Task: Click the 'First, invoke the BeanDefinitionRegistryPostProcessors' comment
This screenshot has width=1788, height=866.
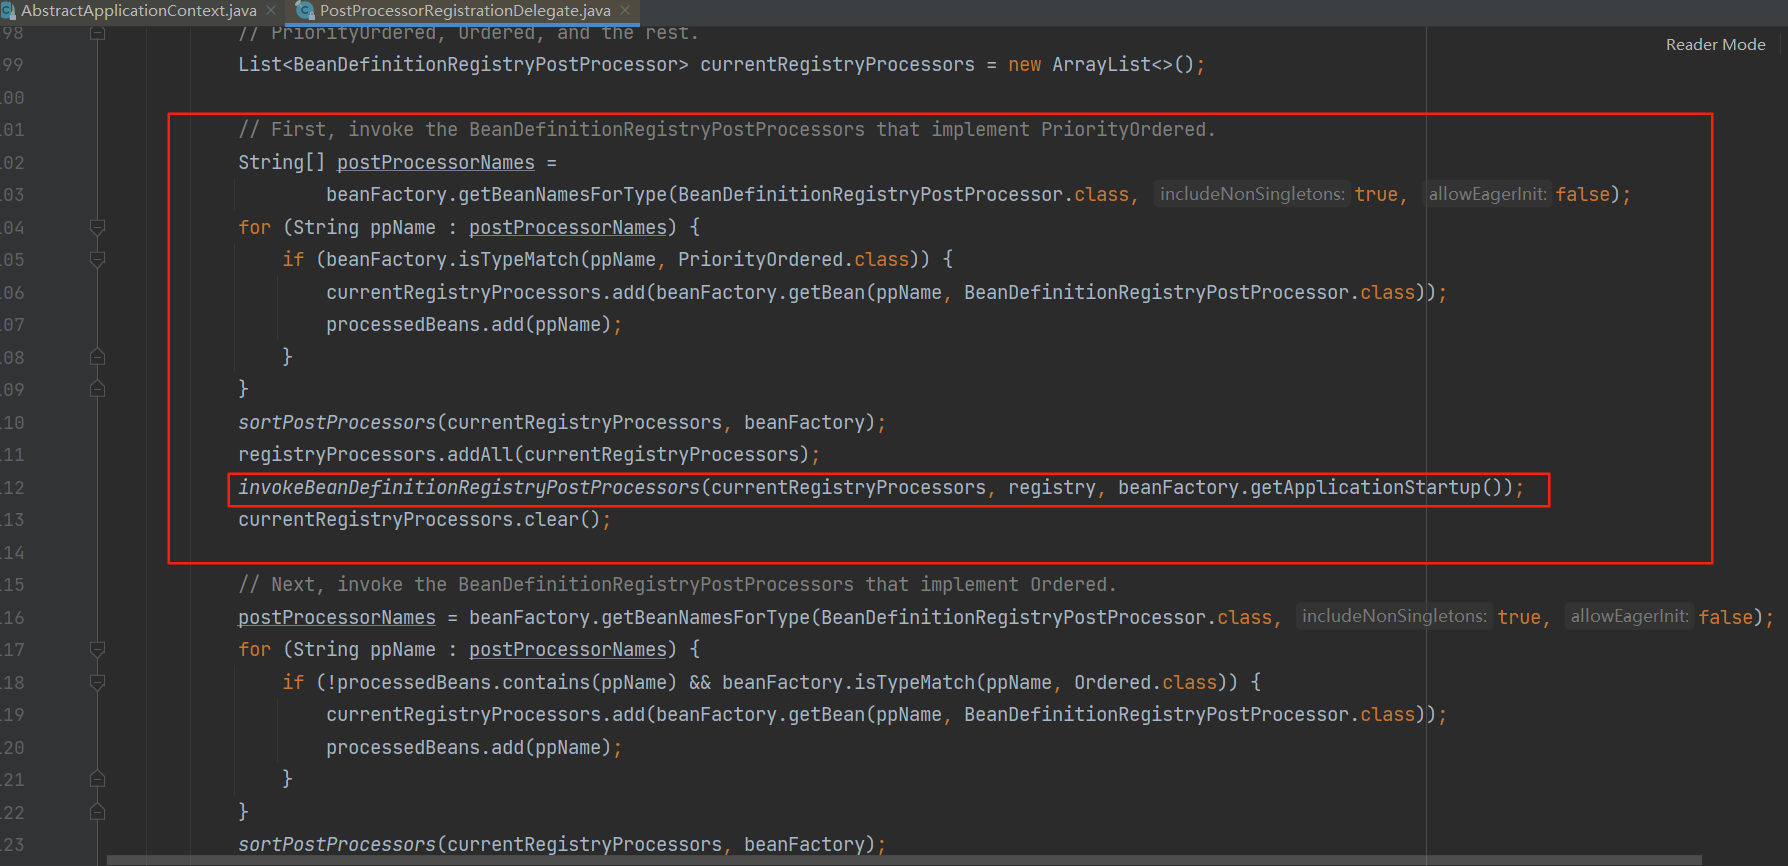Action: 727,130
